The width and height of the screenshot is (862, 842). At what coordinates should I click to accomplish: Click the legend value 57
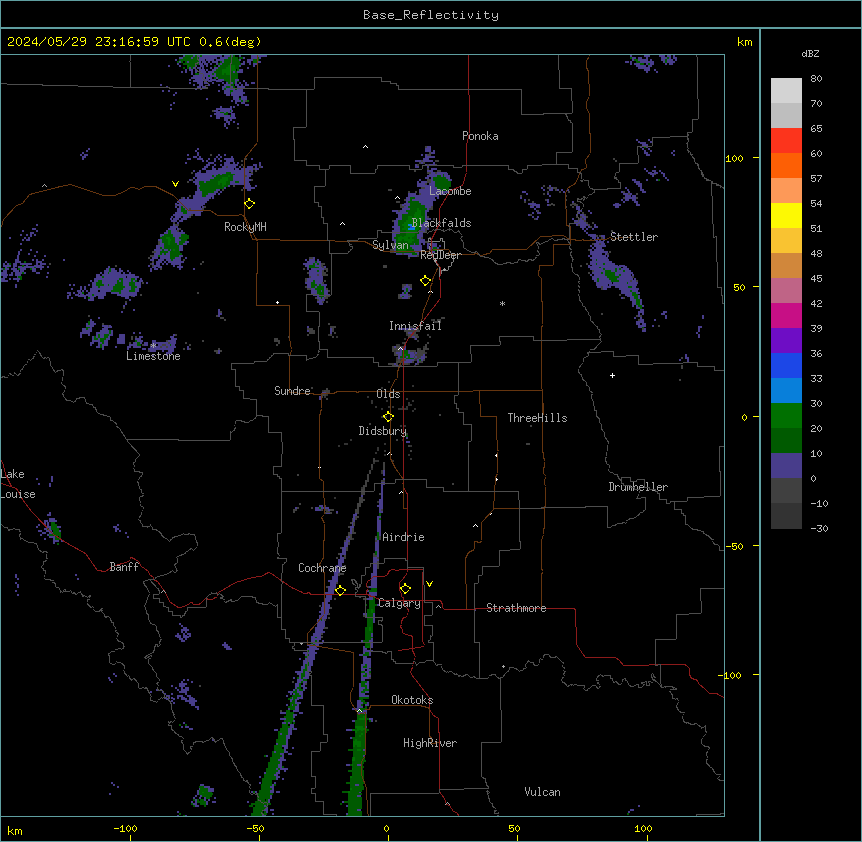tap(816, 179)
